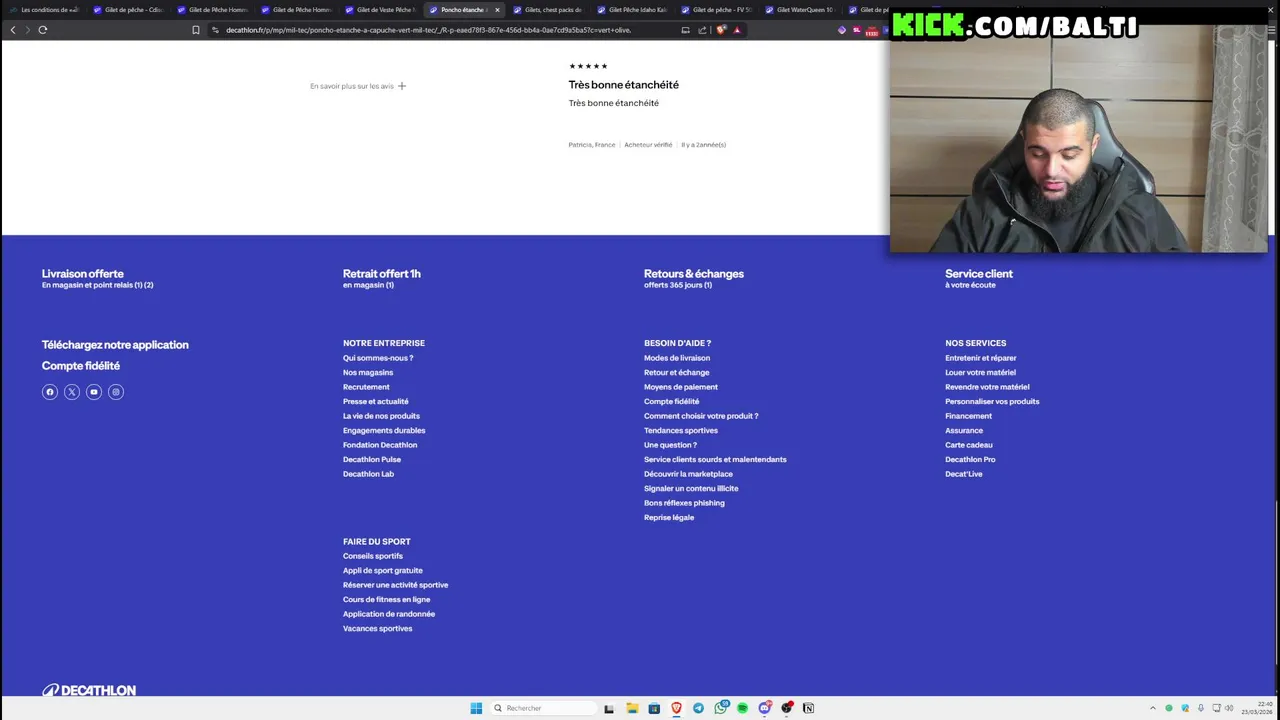The image size is (1280, 720).
Task: Open 'Decathlon Lab' link
Action: [x=368, y=474]
